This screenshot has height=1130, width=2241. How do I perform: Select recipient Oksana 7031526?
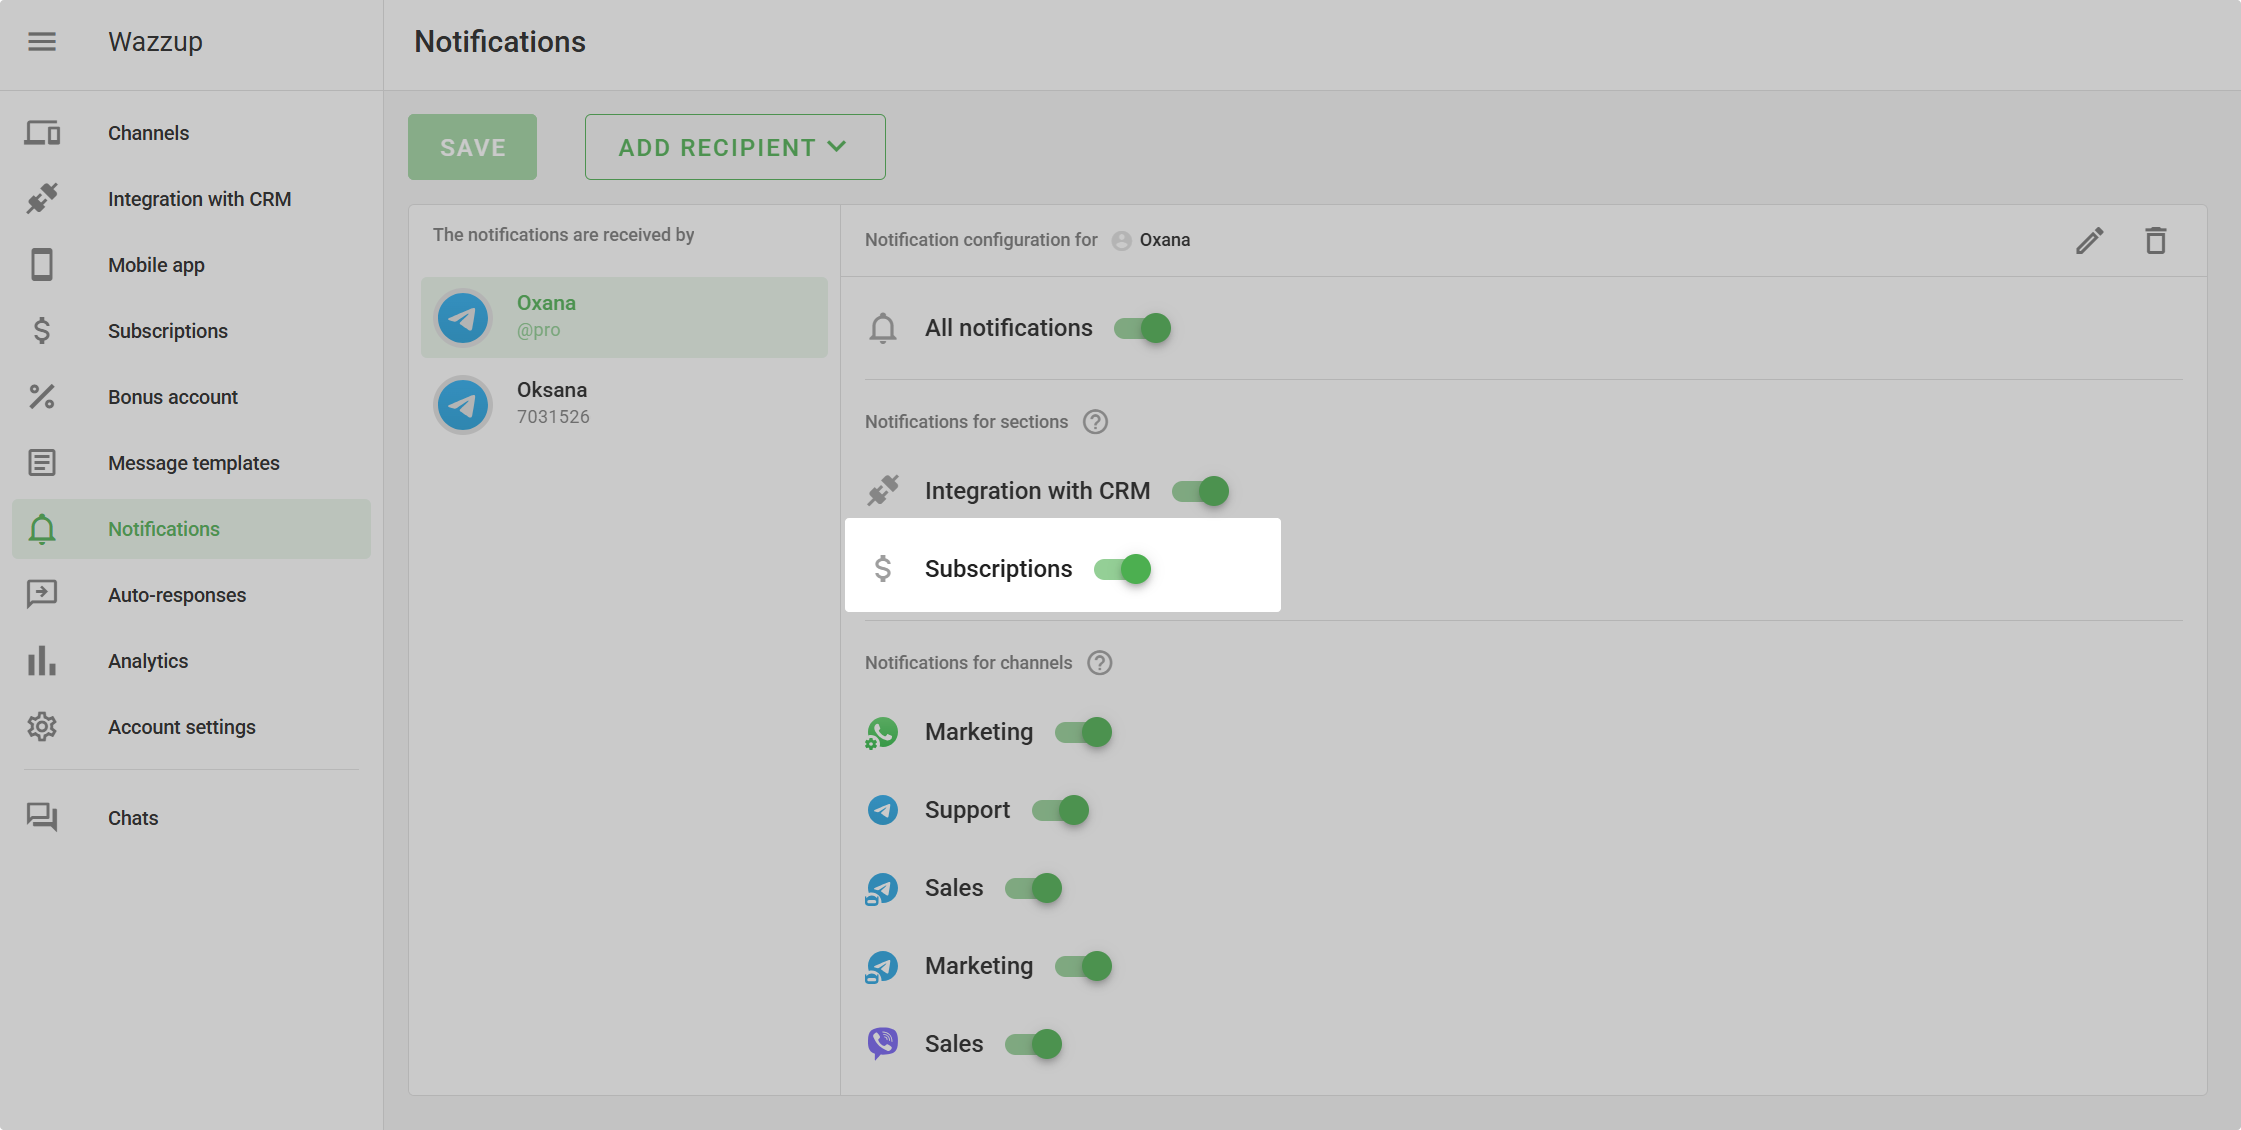(x=624, y=404)
